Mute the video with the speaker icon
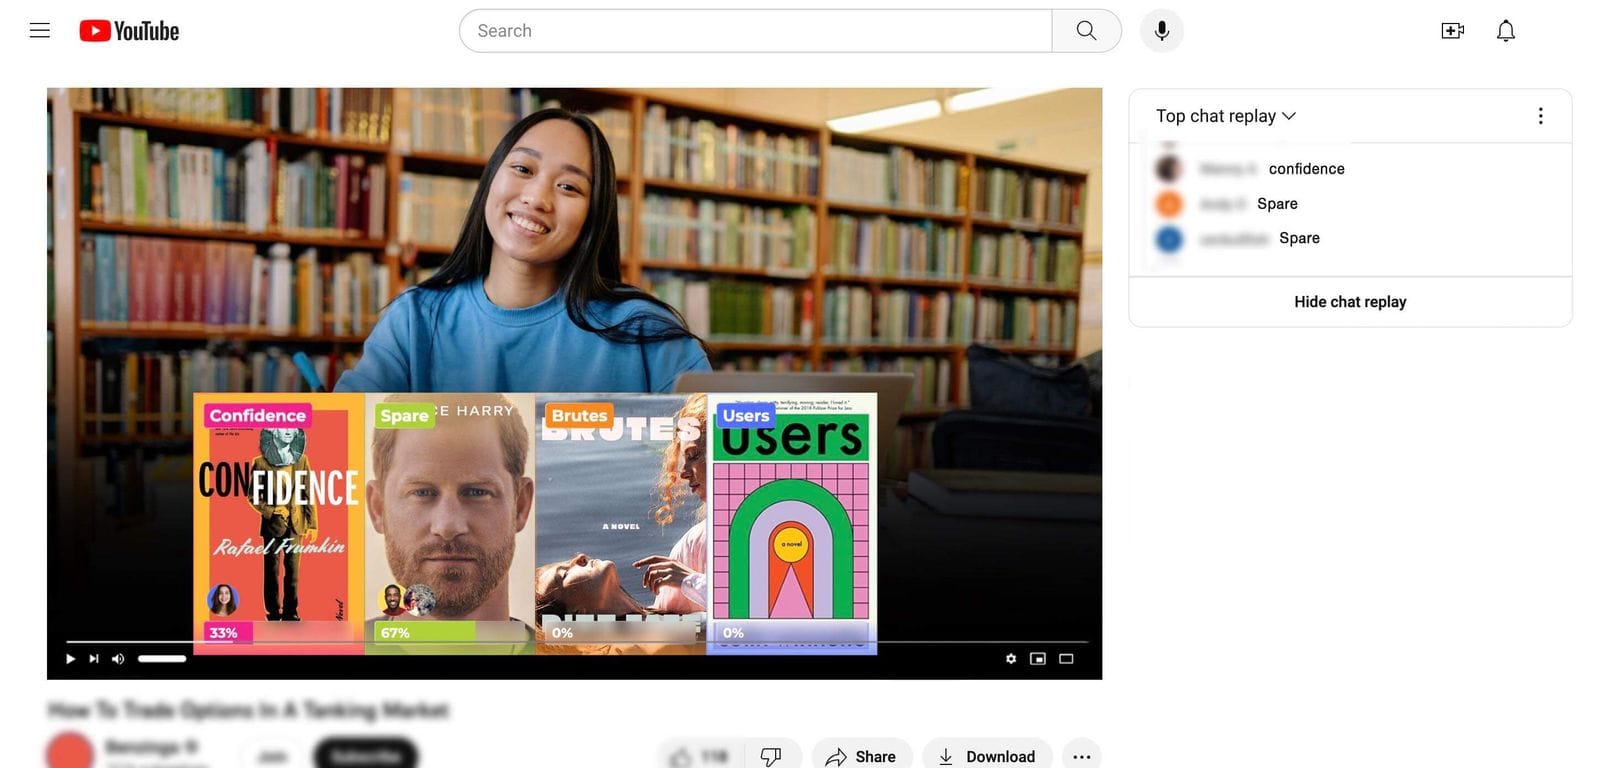Screen dimensions: 1600x768 tap(118, 659)
